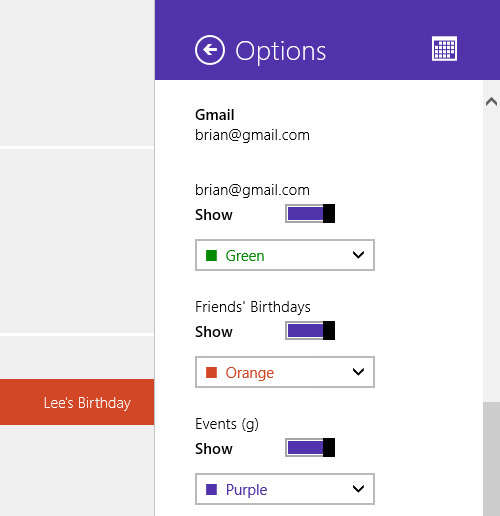Click the Gmail account heading
This screenshot has width=500, height=516.
pos(215,115)
